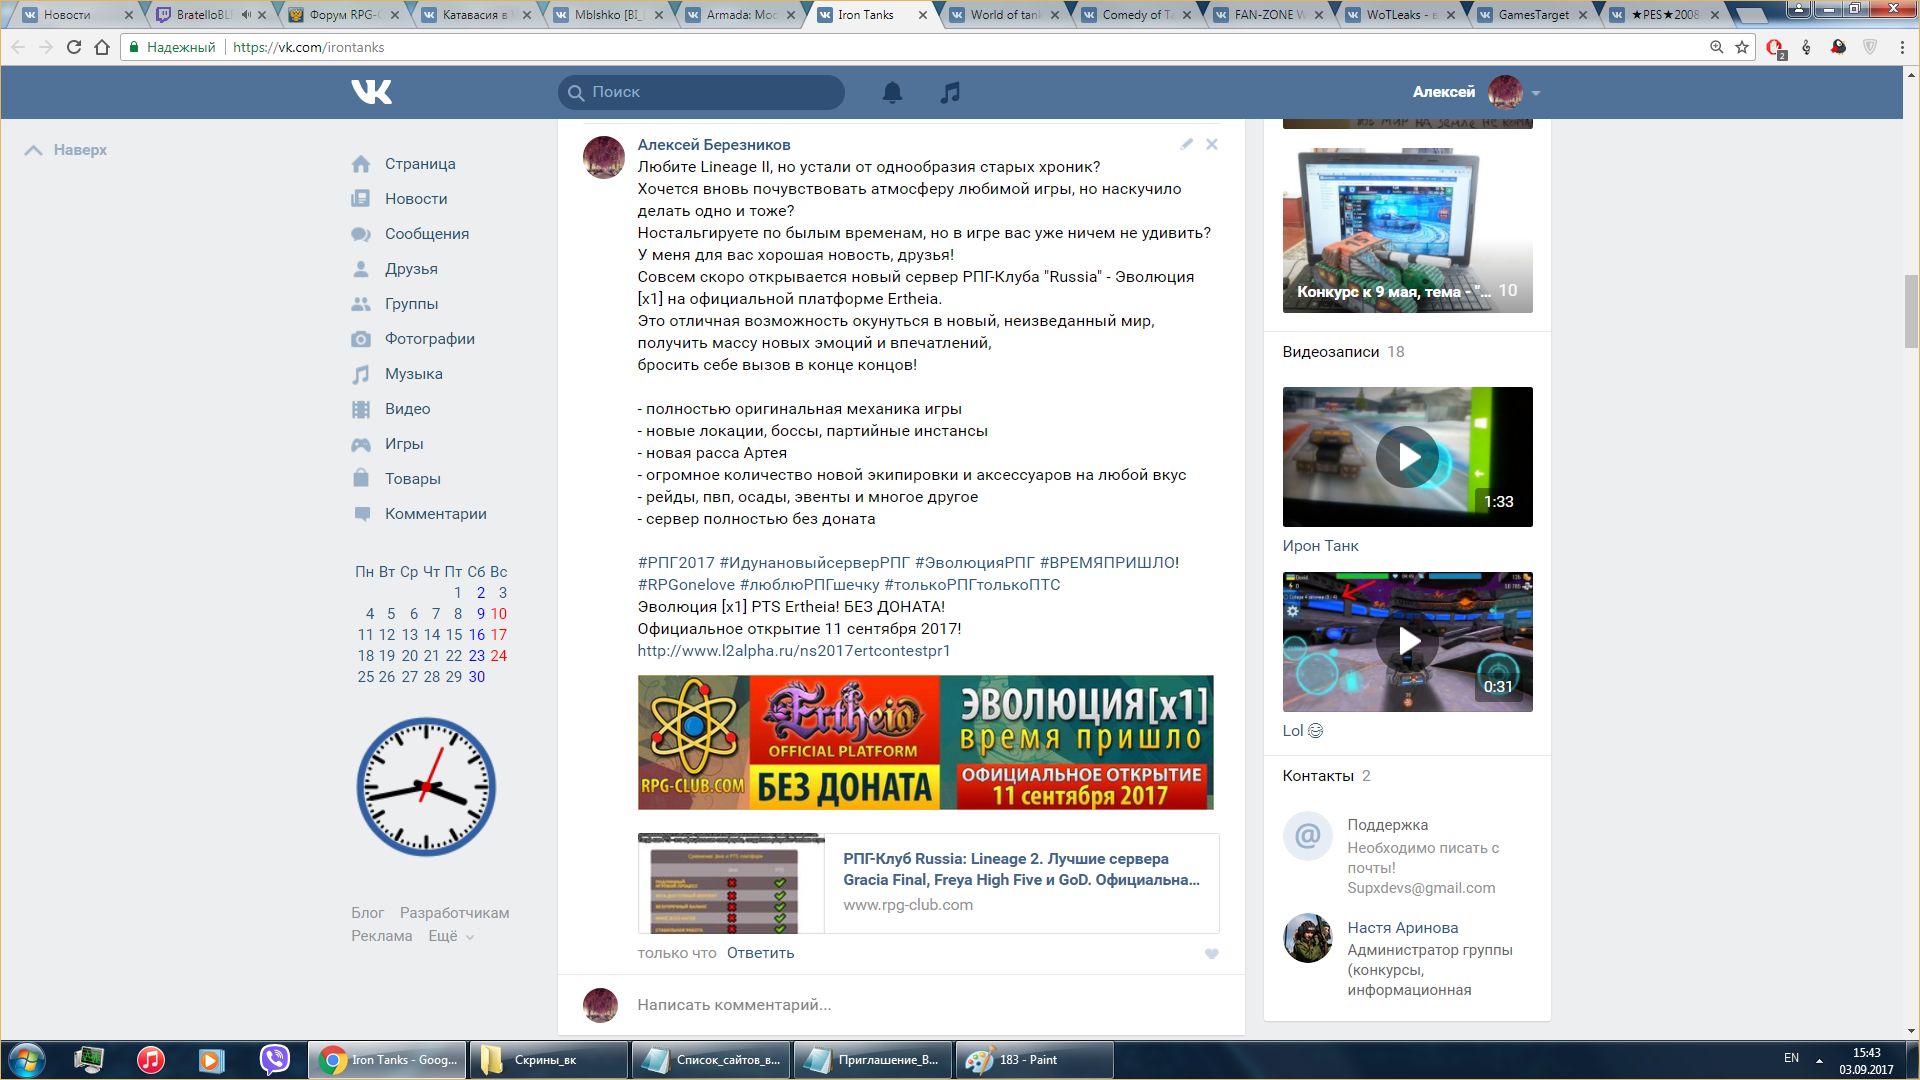Click the Контакты section header

coord(1326,776)
